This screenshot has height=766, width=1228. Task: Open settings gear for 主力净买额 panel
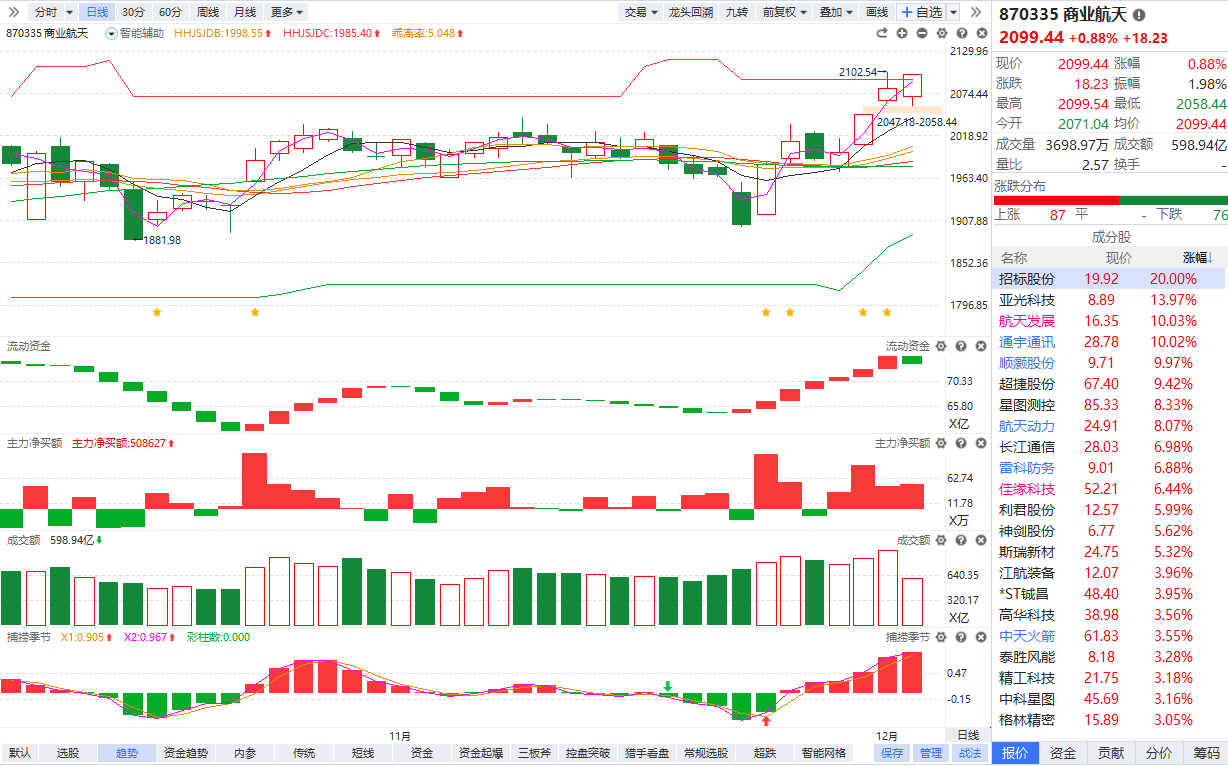pos(941,443)
